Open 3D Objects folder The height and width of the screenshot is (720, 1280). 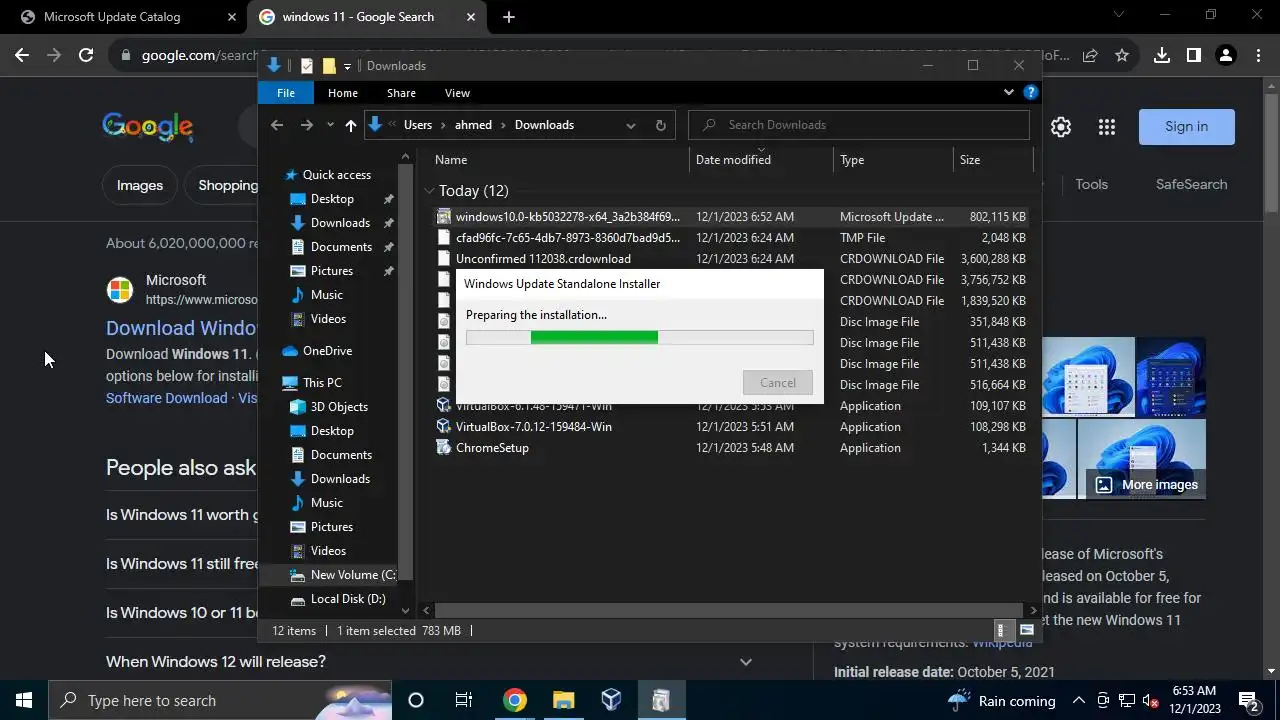coord(339,407)
